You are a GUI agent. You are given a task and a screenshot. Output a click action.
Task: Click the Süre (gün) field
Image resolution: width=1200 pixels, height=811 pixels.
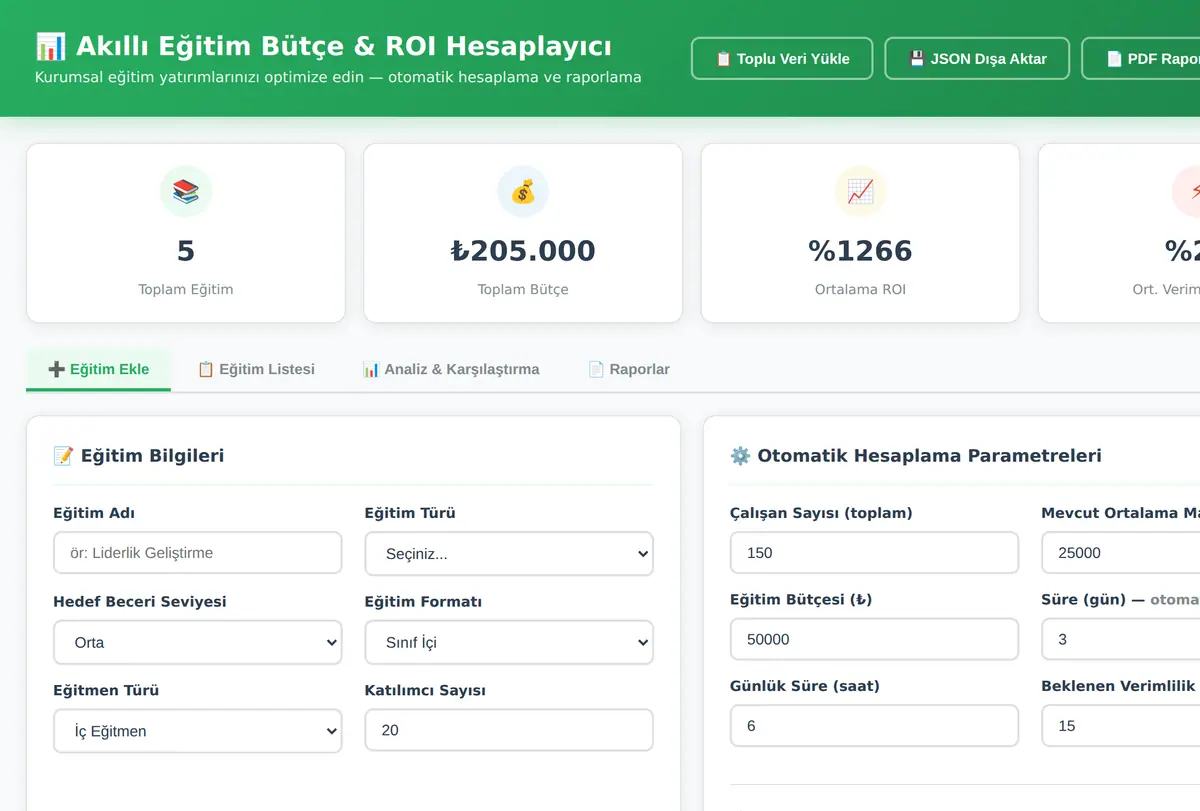[1121, 639]
